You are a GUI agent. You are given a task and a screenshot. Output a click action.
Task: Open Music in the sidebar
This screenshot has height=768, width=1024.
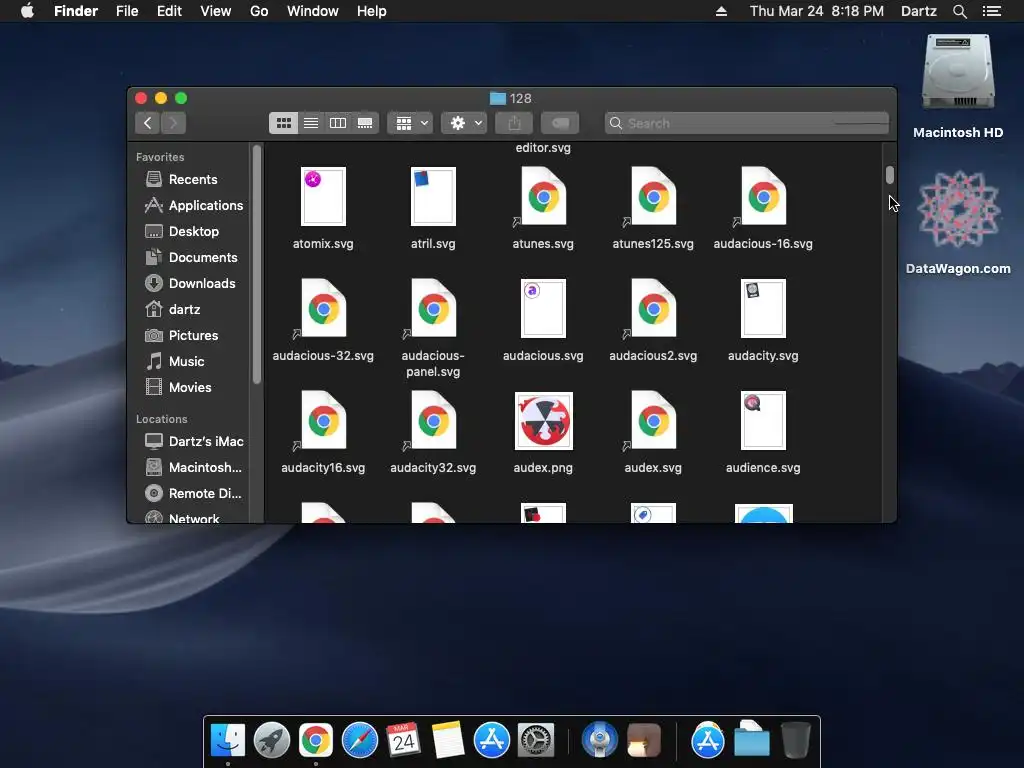pos(174,361)
